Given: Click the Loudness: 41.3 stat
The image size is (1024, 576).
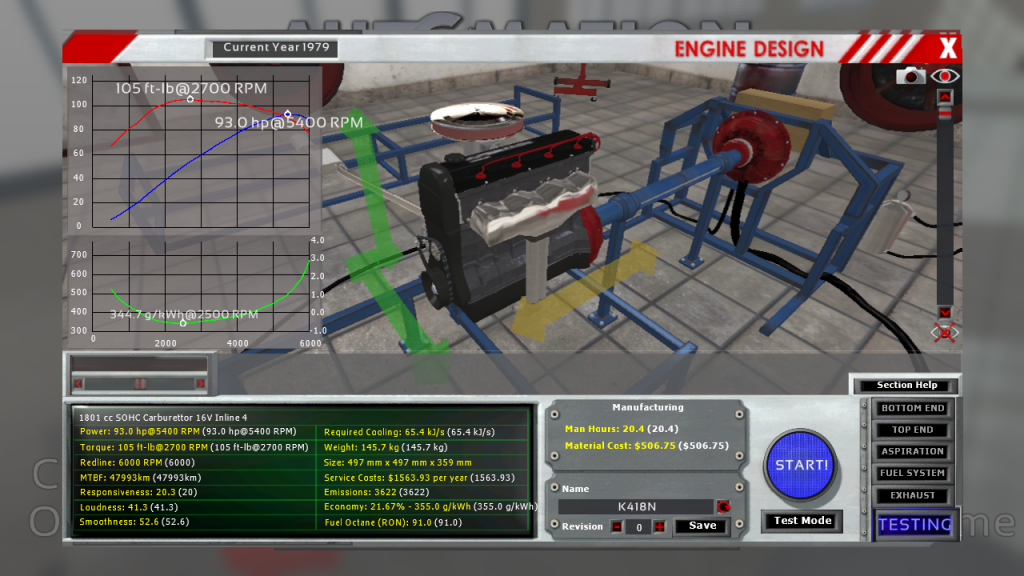Looking at the screenshot, I should [129, 507].
